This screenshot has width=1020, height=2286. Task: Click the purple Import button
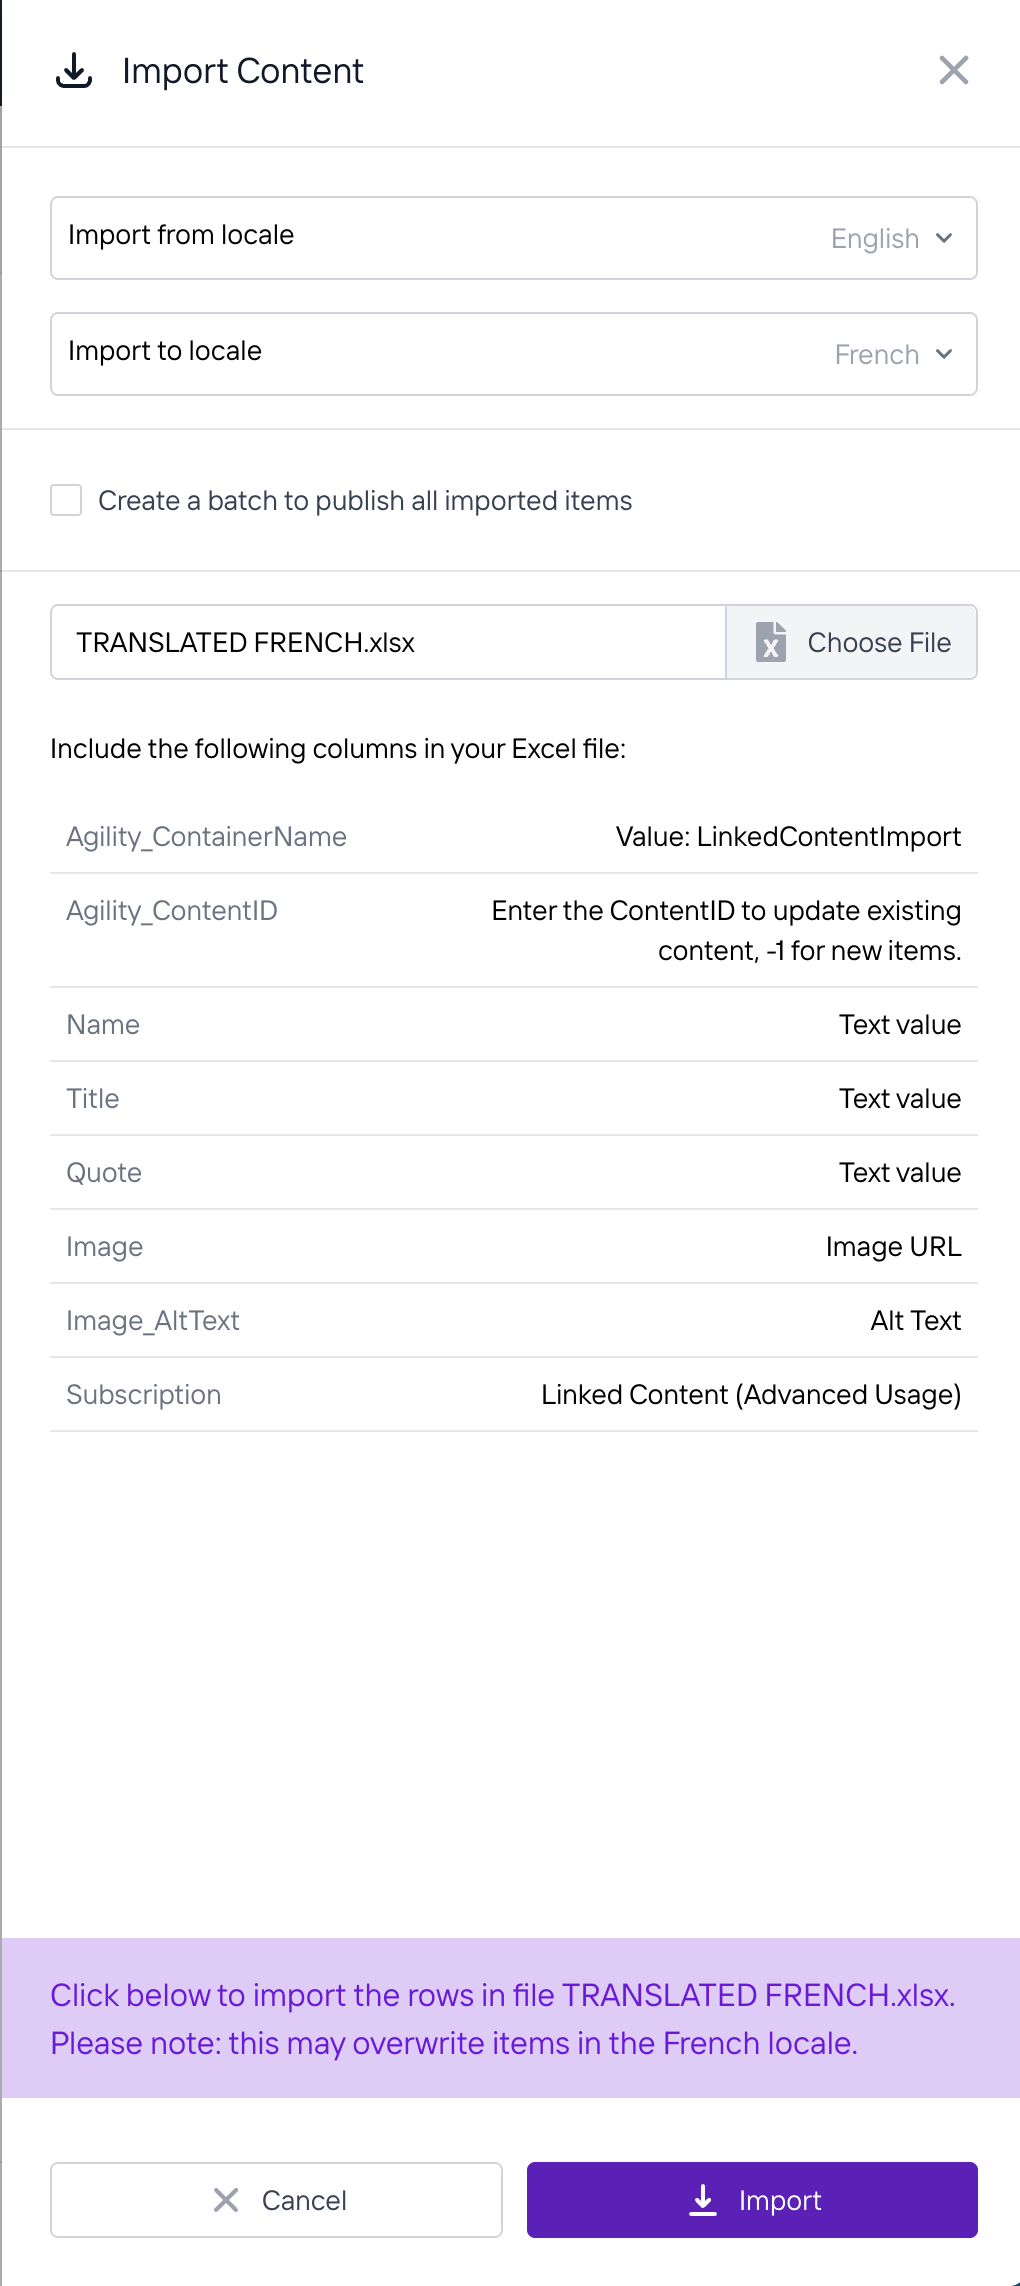752,2200
